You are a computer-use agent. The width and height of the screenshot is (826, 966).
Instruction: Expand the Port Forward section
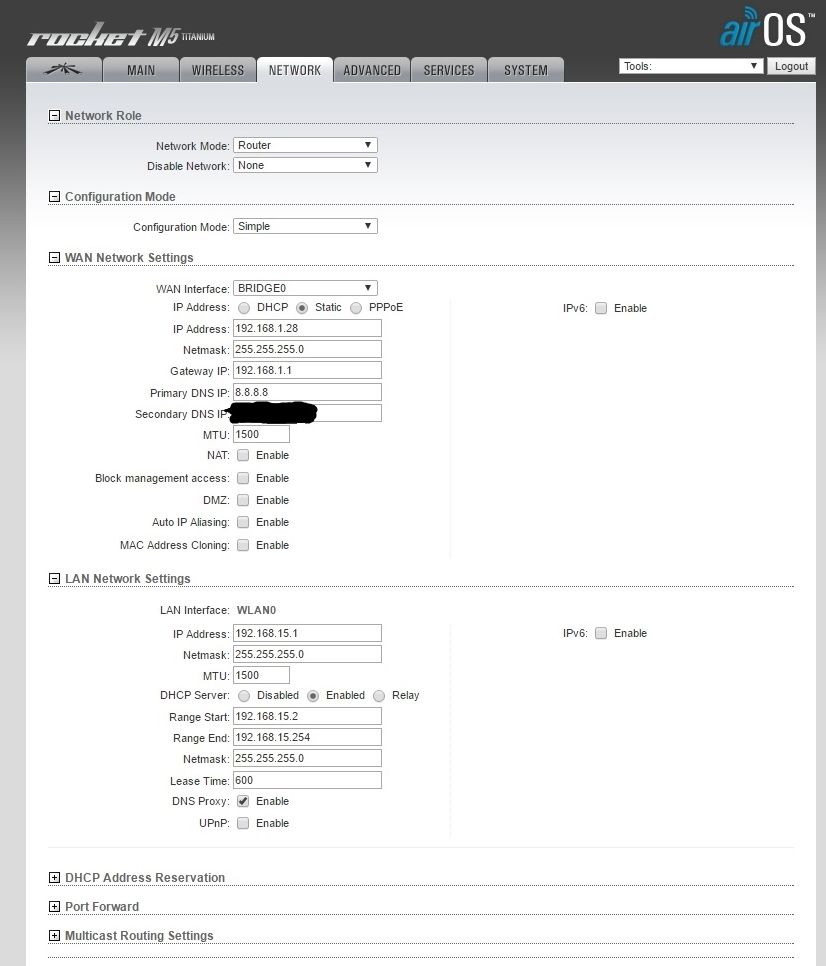point(54,907)
